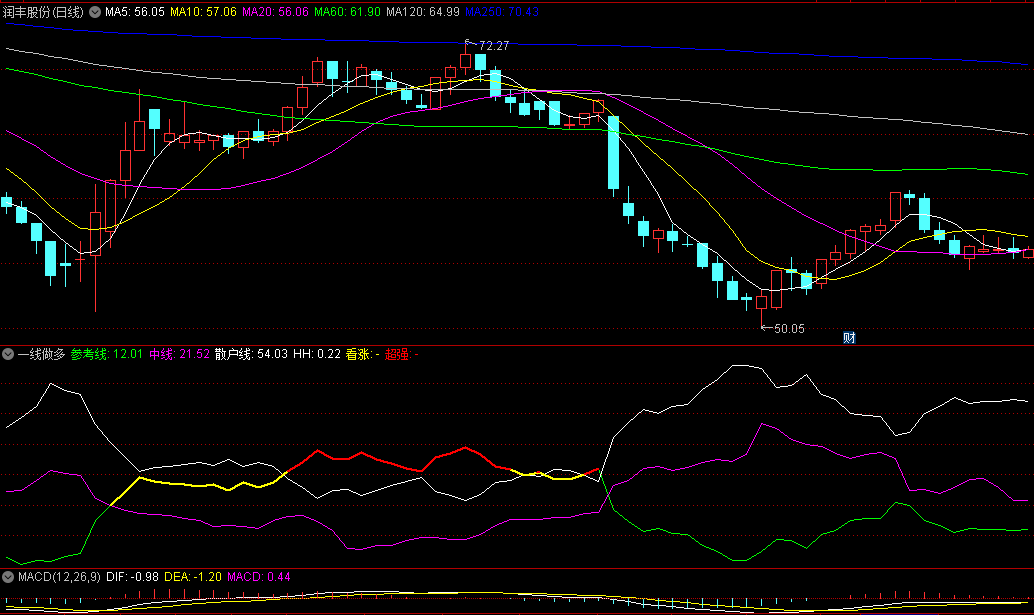The image size is (1034, 615).
Task: Open the 一线做多 indicator dropdown arrow
Action: coord(8,354)
